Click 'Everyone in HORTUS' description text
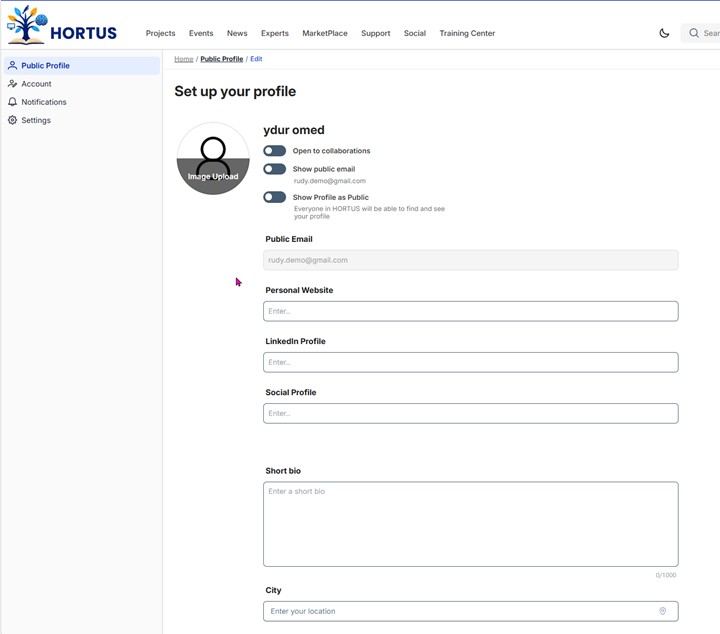 point(369,212)
